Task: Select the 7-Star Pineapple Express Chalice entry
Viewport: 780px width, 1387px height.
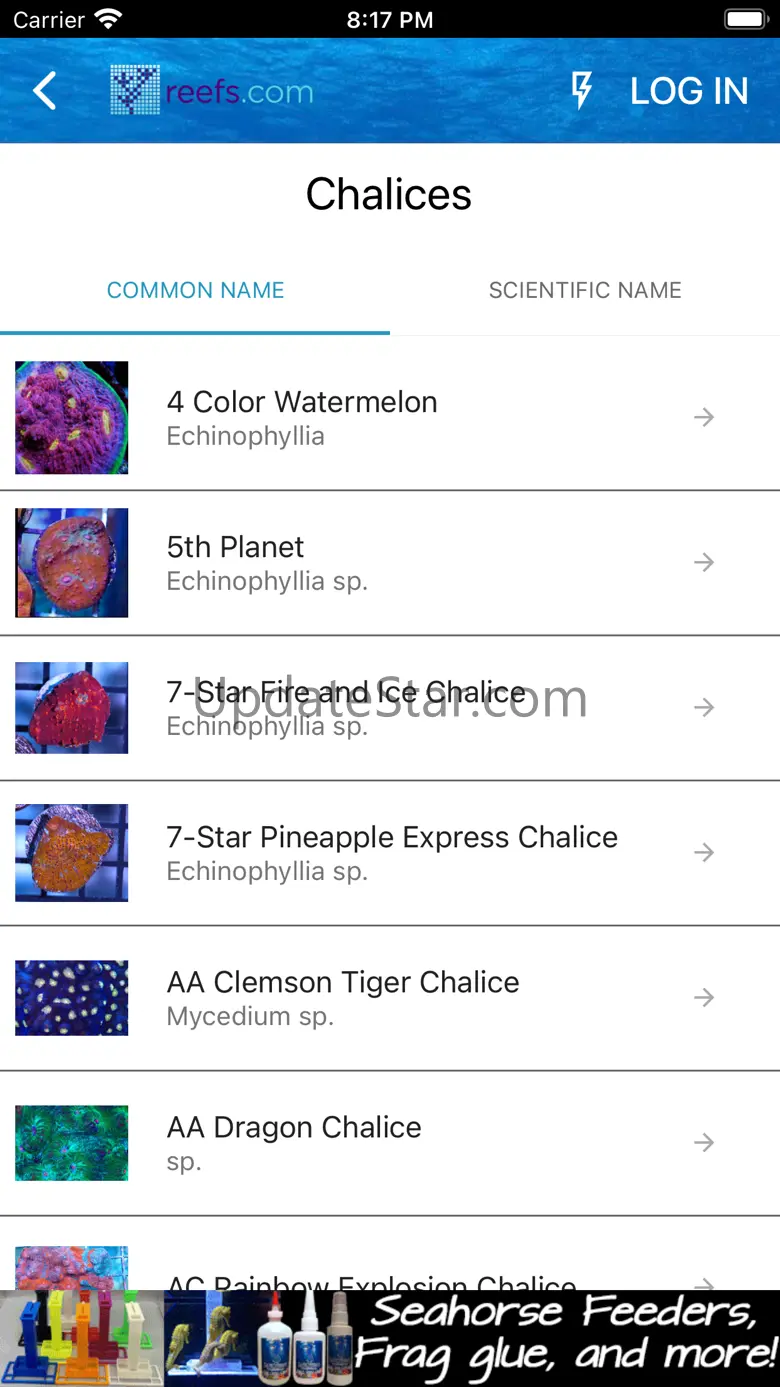Action: click(x=392, y=852)
